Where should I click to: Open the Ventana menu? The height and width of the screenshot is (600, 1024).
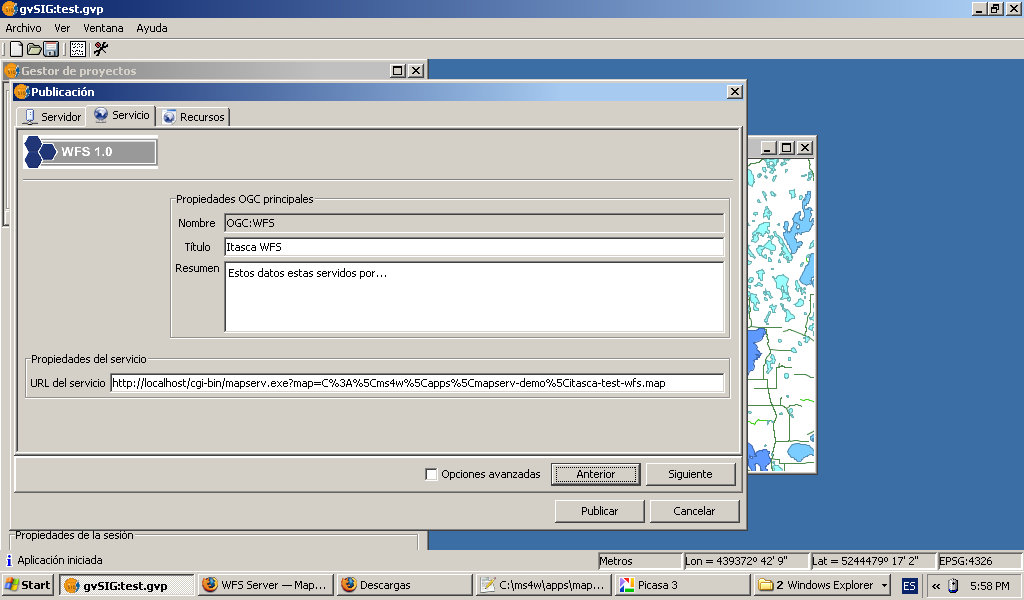[103, 28]
